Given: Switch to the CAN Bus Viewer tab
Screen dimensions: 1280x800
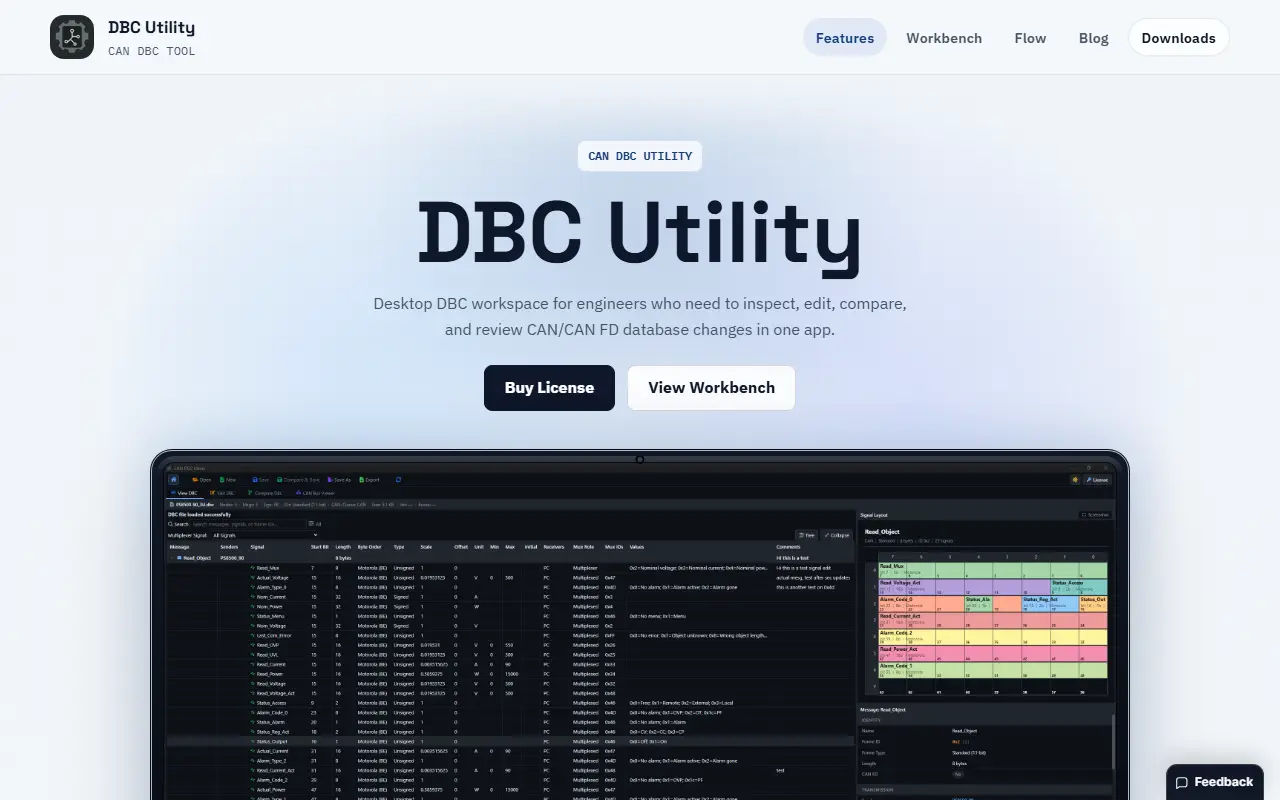Looking at the screenshot, I should (315, 493).
